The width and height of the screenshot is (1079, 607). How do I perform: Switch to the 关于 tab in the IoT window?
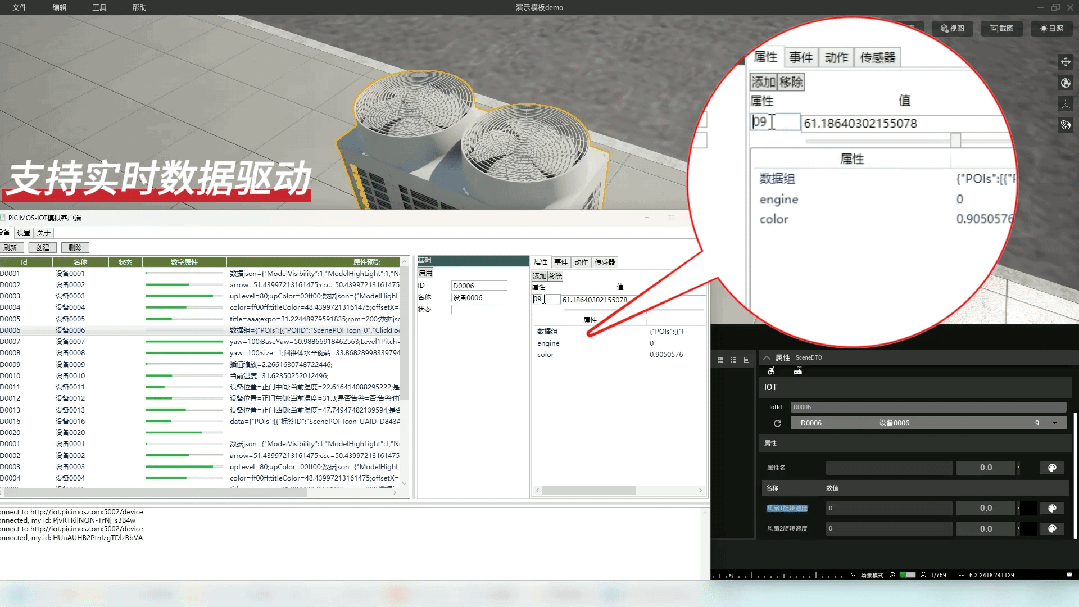(43, 233)
